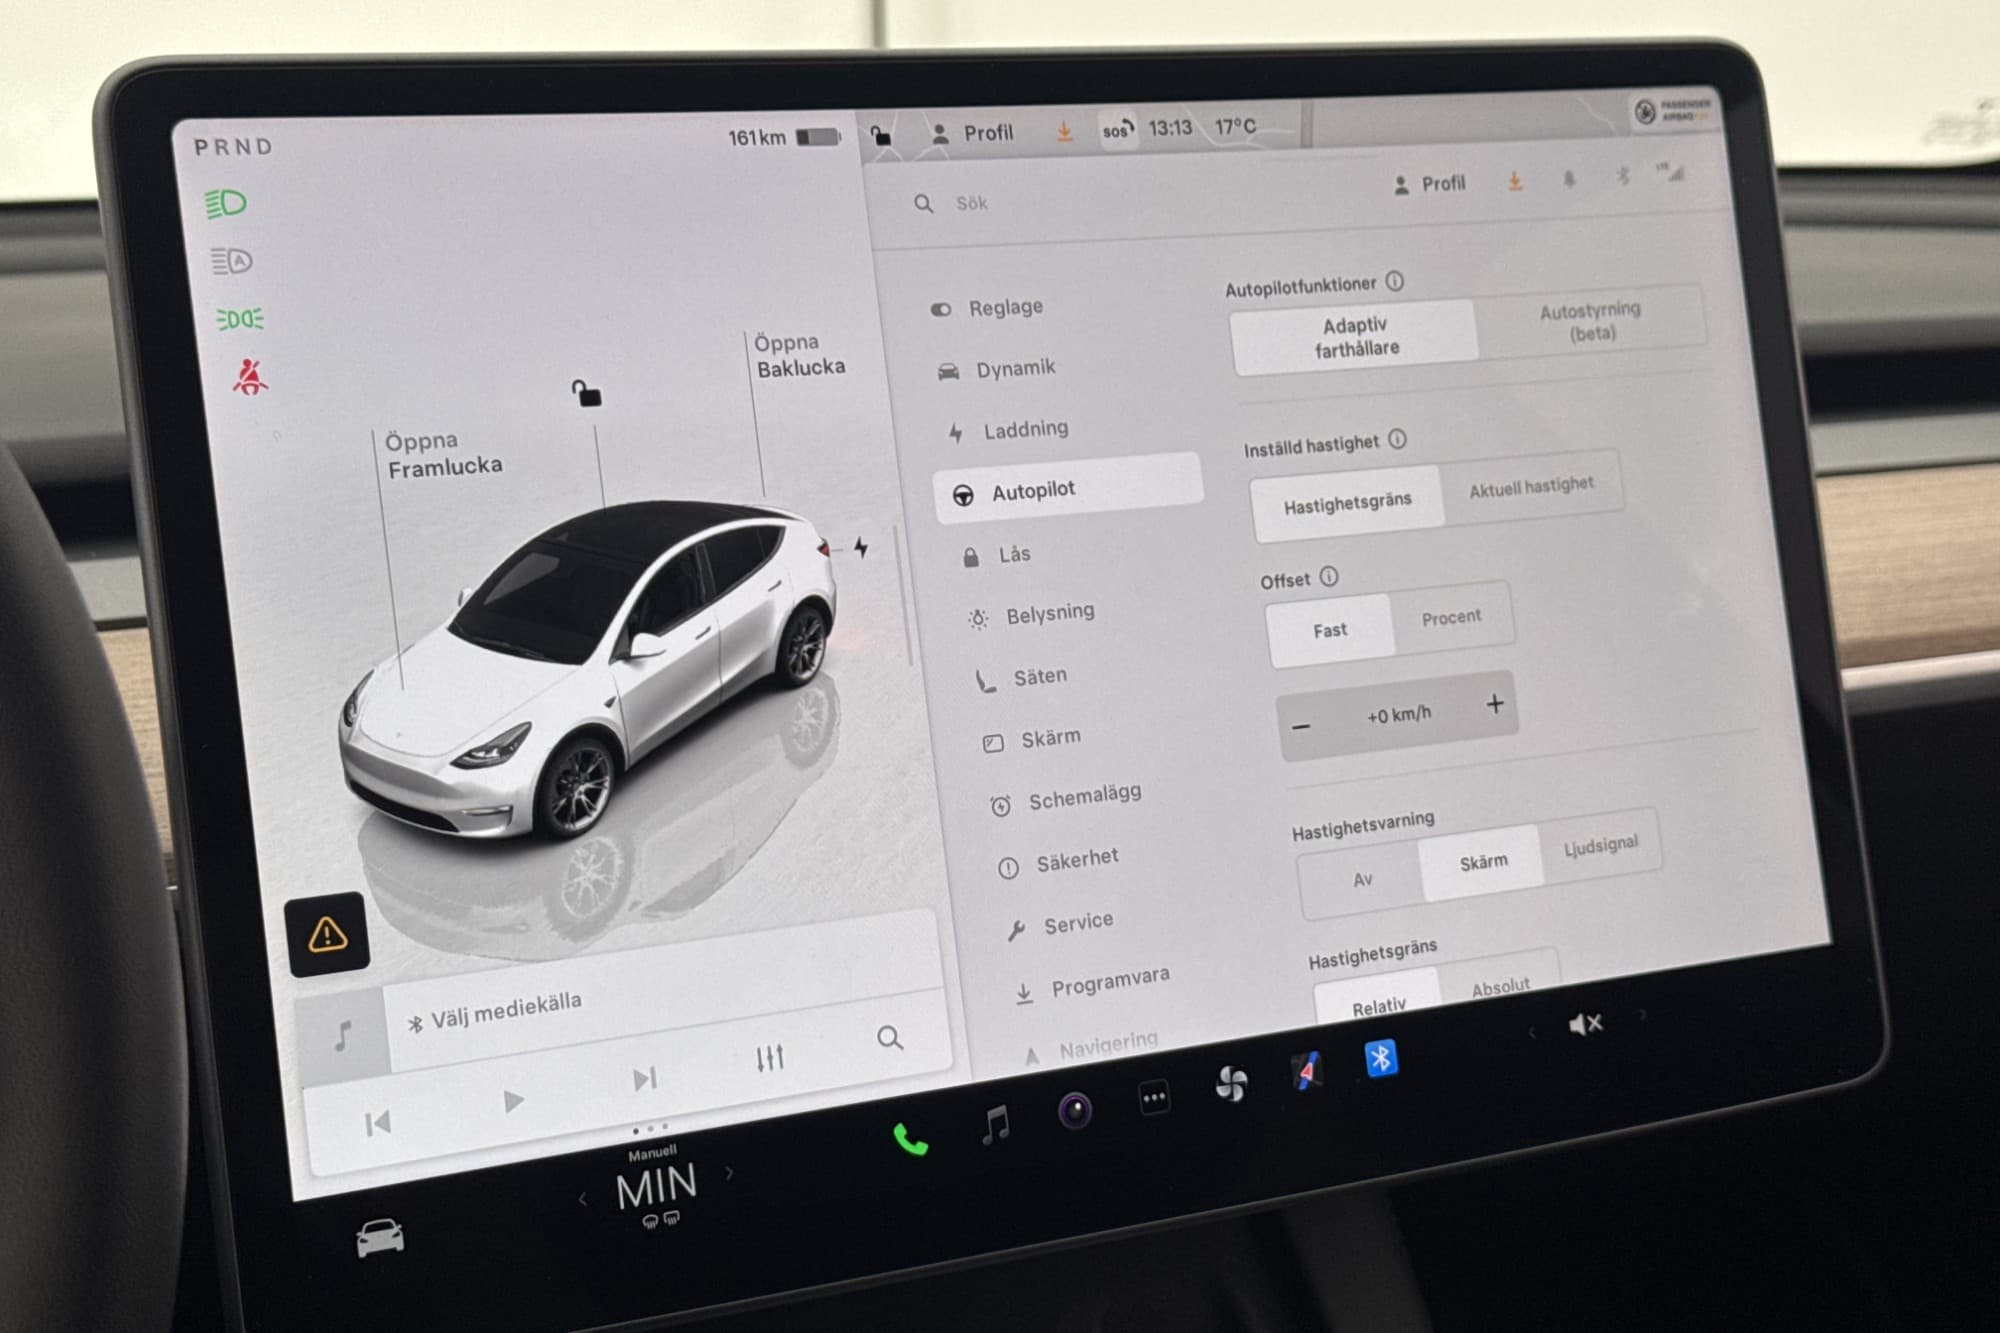Tap the orange download icon in top status bar
This screenshot has width=2000, height=1333.
coord(1064,131)
